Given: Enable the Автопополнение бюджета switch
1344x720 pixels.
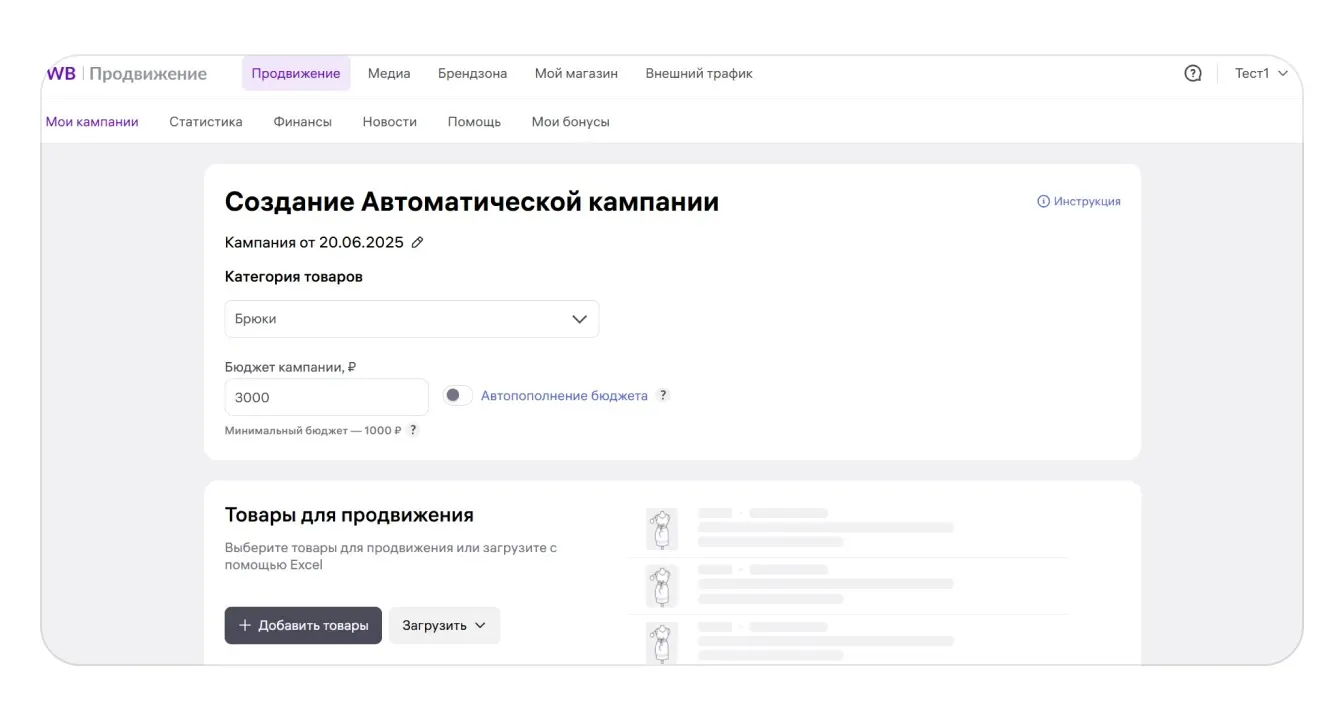Looking at the screenshot, I should (458, 395).
